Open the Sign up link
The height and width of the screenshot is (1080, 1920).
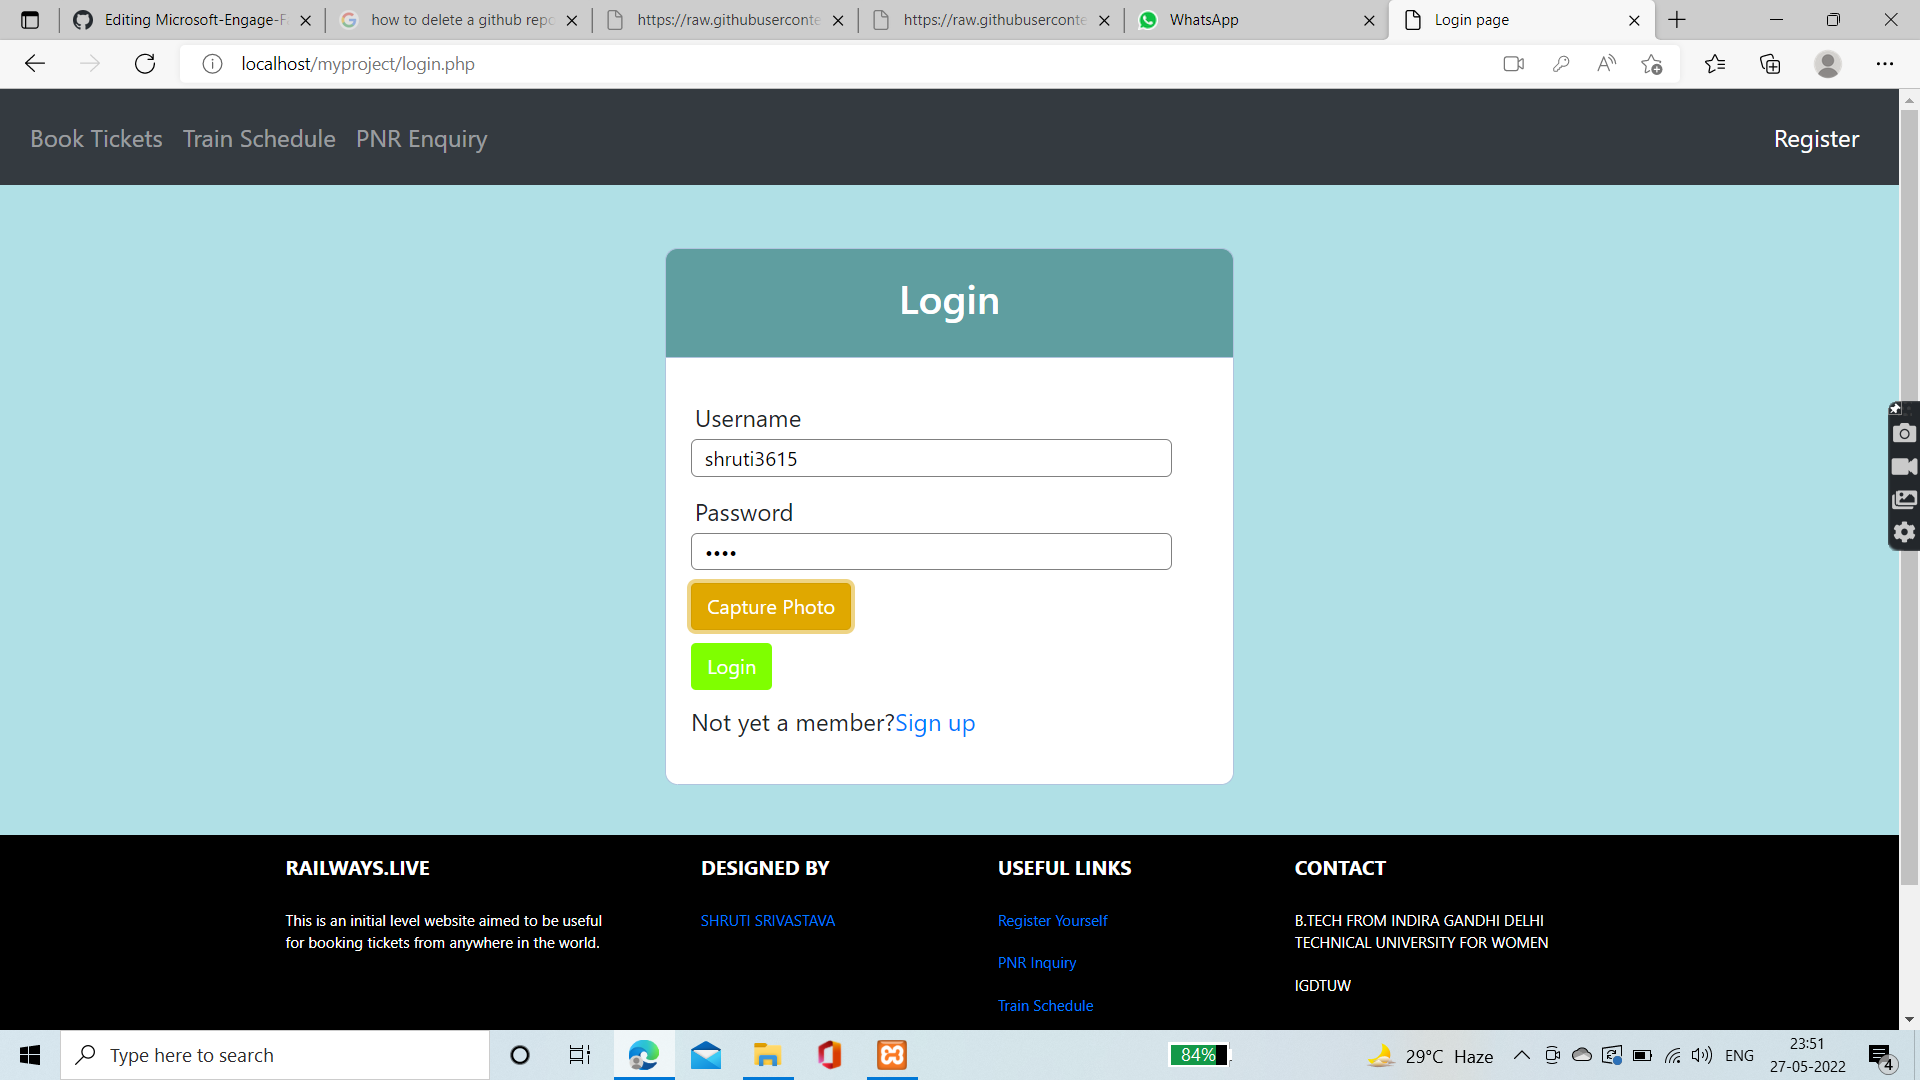tap(935, 722)
